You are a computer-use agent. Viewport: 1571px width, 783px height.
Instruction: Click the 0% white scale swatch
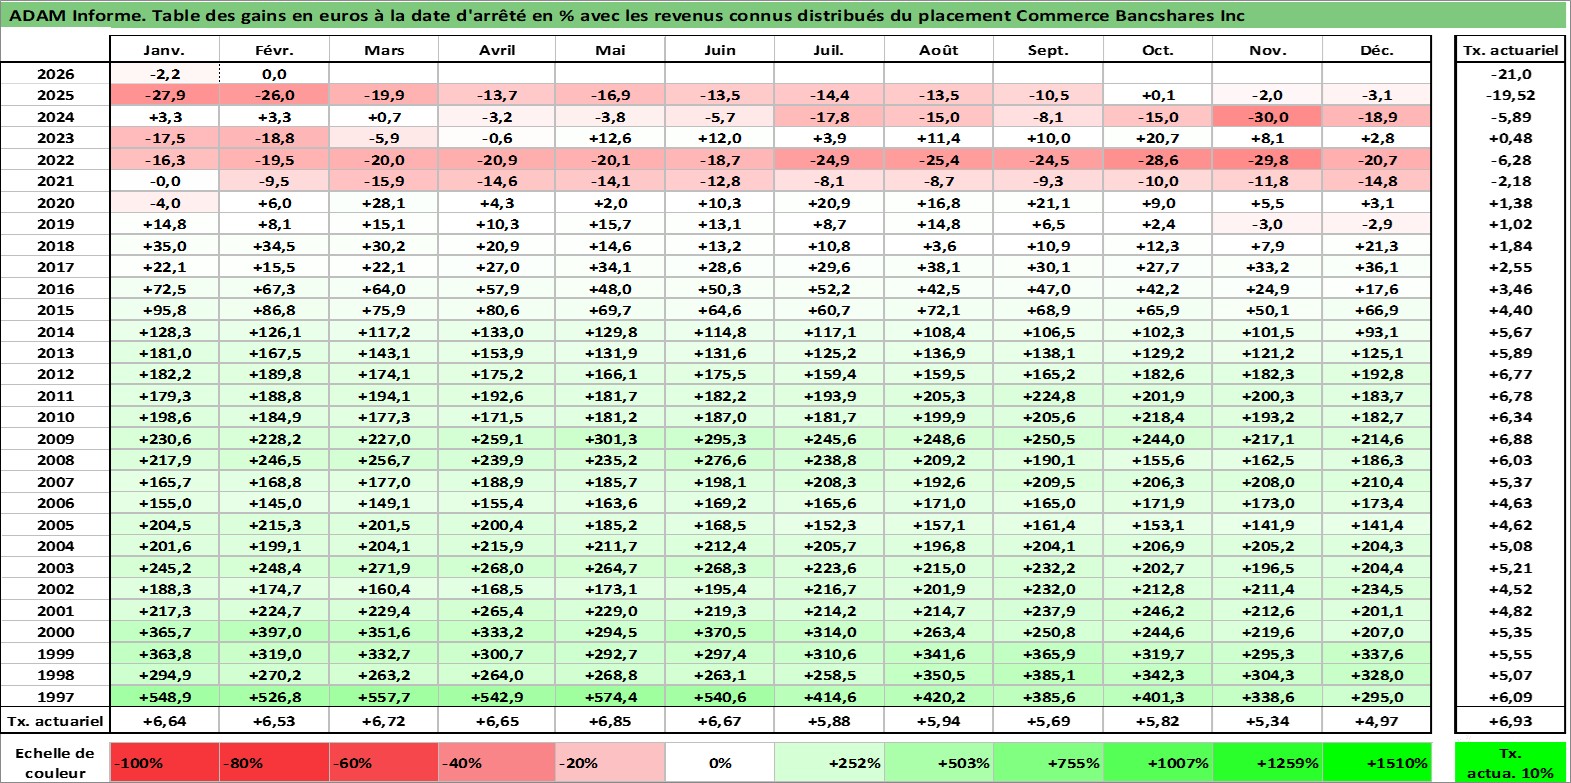[x=720, y=762]
